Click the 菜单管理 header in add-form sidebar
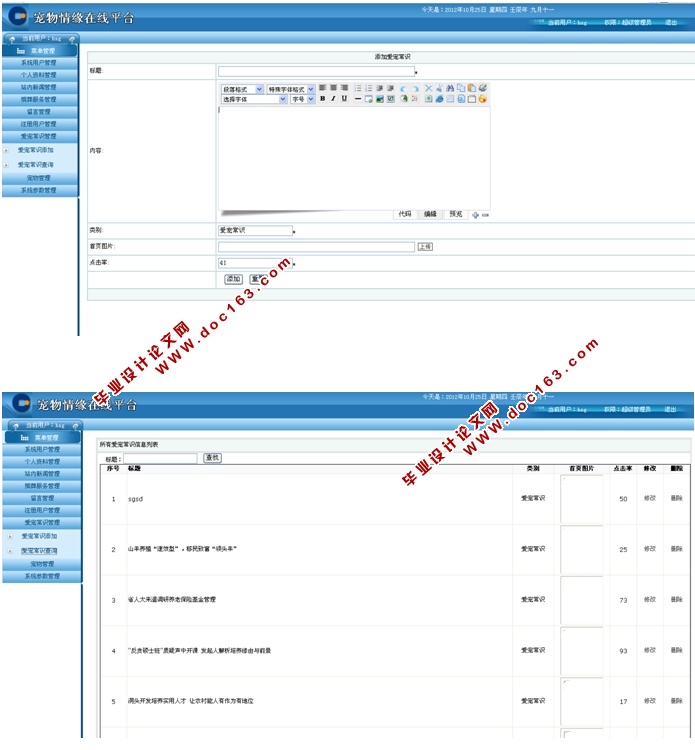The image size is (695, 750). [40, 51]
